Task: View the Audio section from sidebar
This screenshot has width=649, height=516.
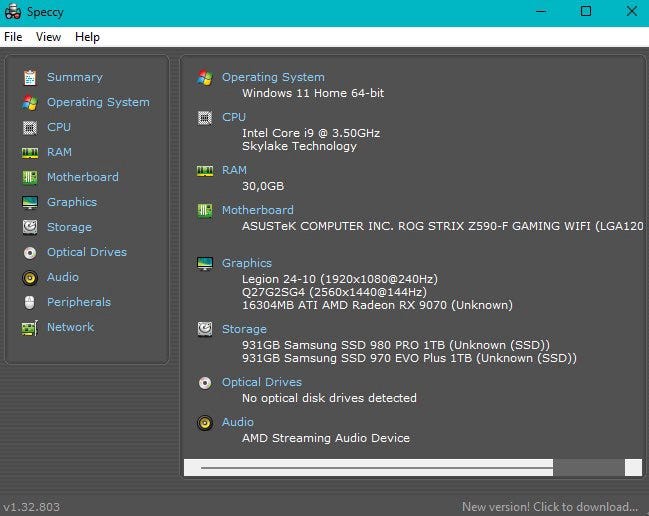Action: pyautogui.click(x=62, y=277)
